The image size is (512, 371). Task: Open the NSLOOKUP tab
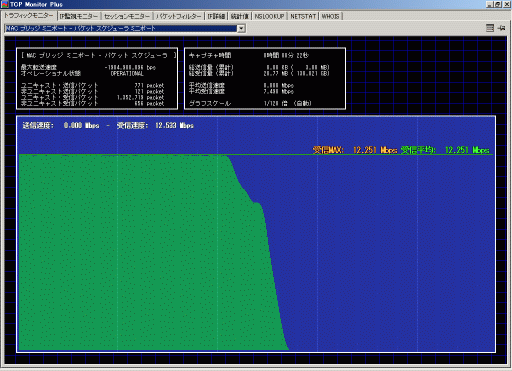(x=269, y=16)
